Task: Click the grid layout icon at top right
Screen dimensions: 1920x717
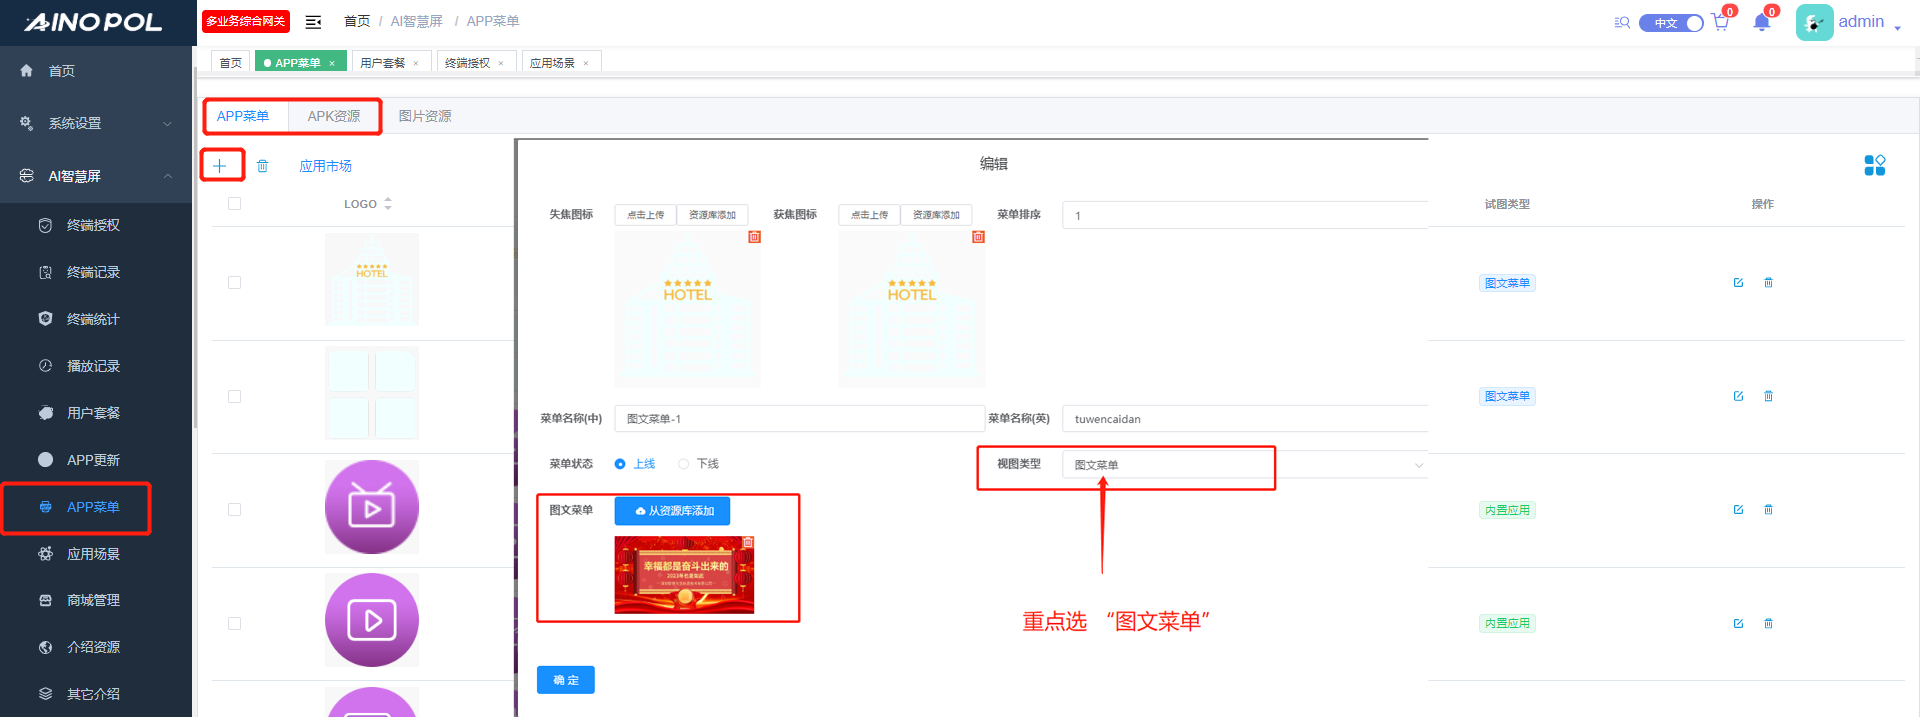Action: click(x=1874, y=165)
